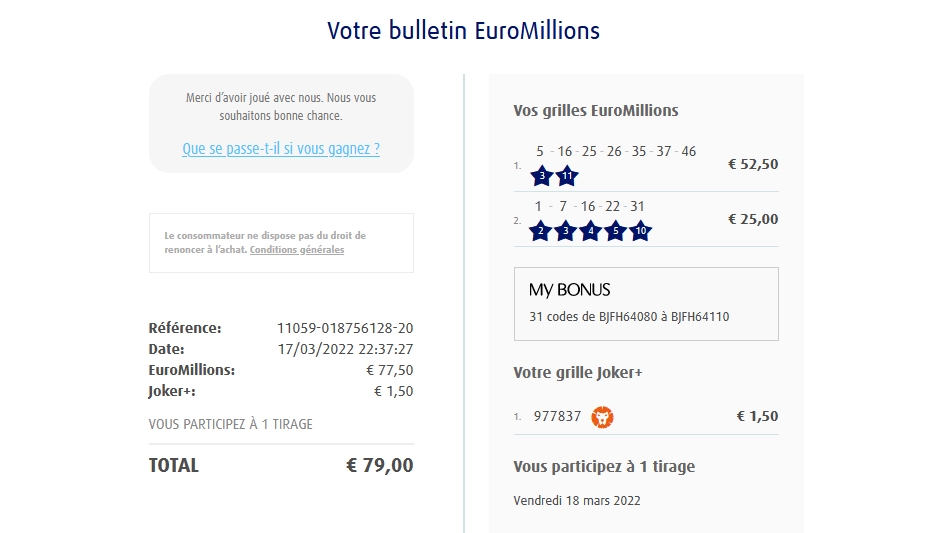
Task: Click the MY BONUS codes box
Action: [646, 304]
